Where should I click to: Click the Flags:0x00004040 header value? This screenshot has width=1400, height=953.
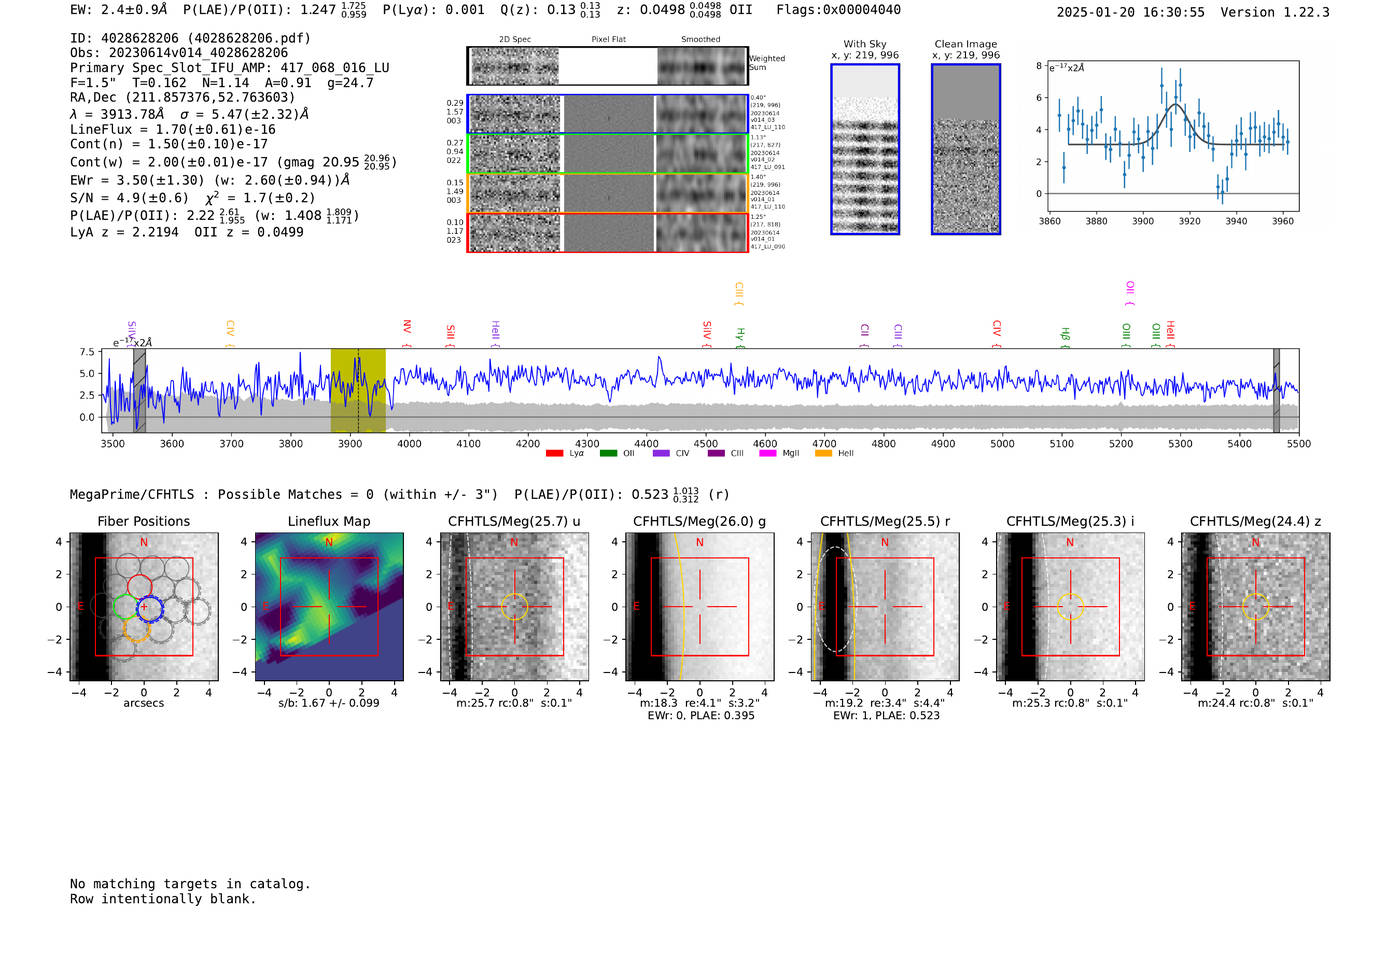point(838,10)
